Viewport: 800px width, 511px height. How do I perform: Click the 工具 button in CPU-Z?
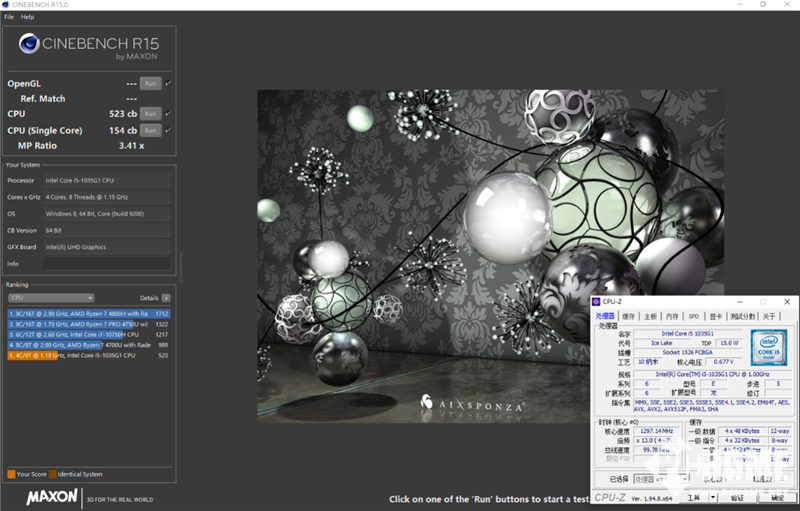694,498
